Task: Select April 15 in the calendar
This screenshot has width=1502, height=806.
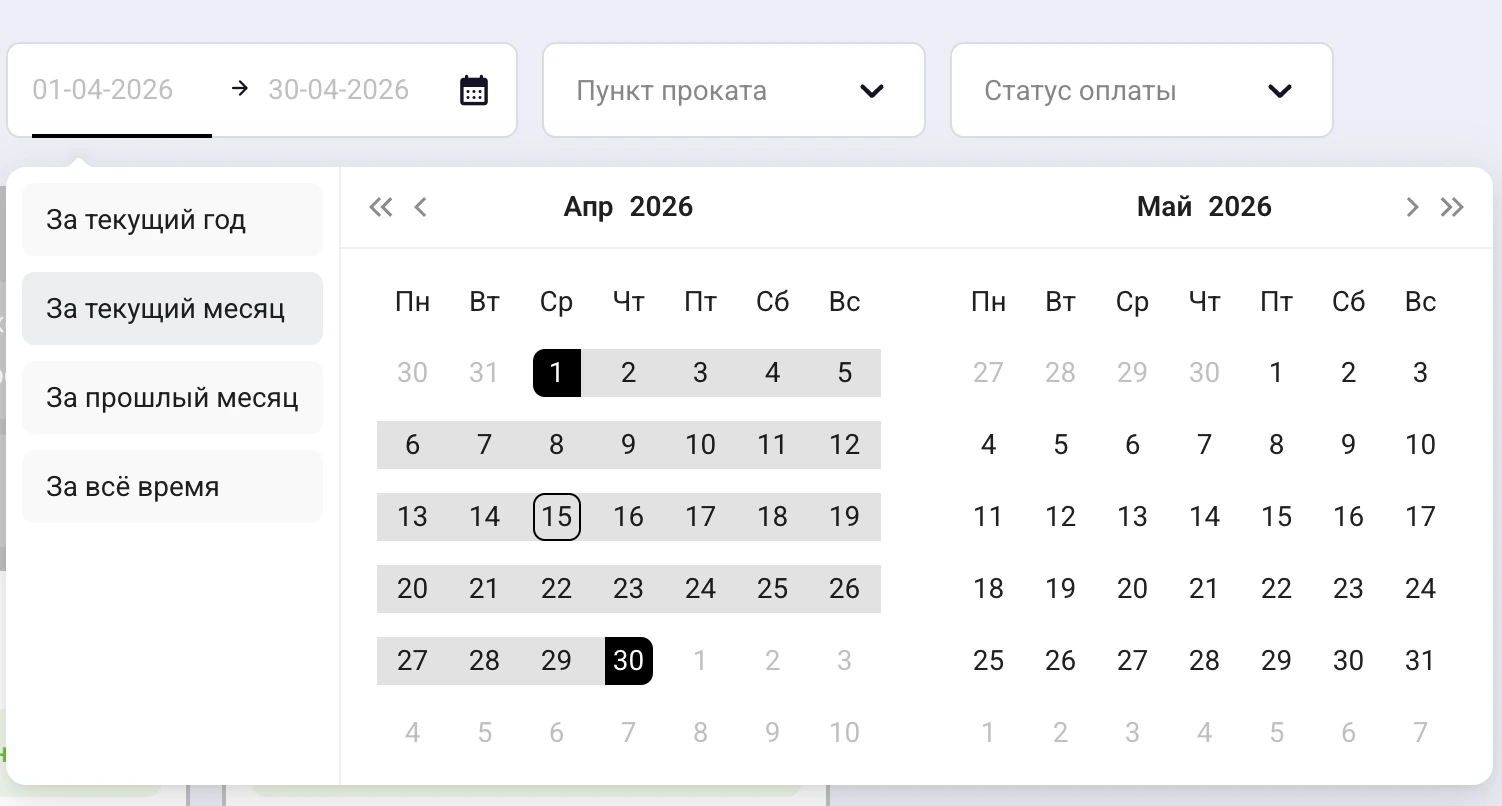Action: tap(556, 517)
